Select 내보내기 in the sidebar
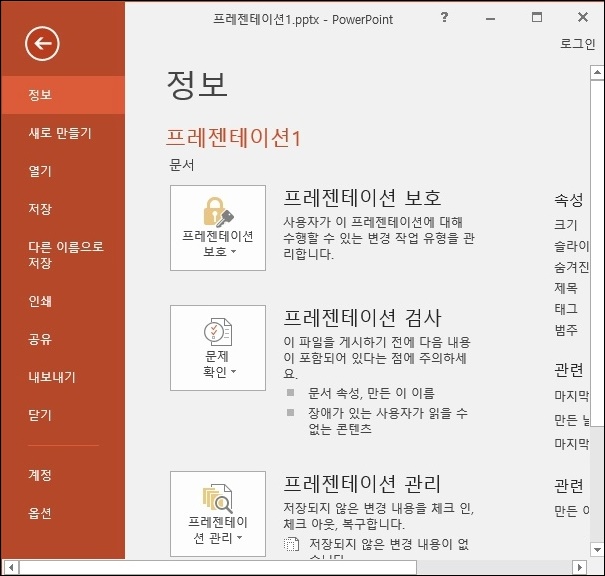Image resolution: width=605 pixels, height=576 pixels. coord(63,377)
